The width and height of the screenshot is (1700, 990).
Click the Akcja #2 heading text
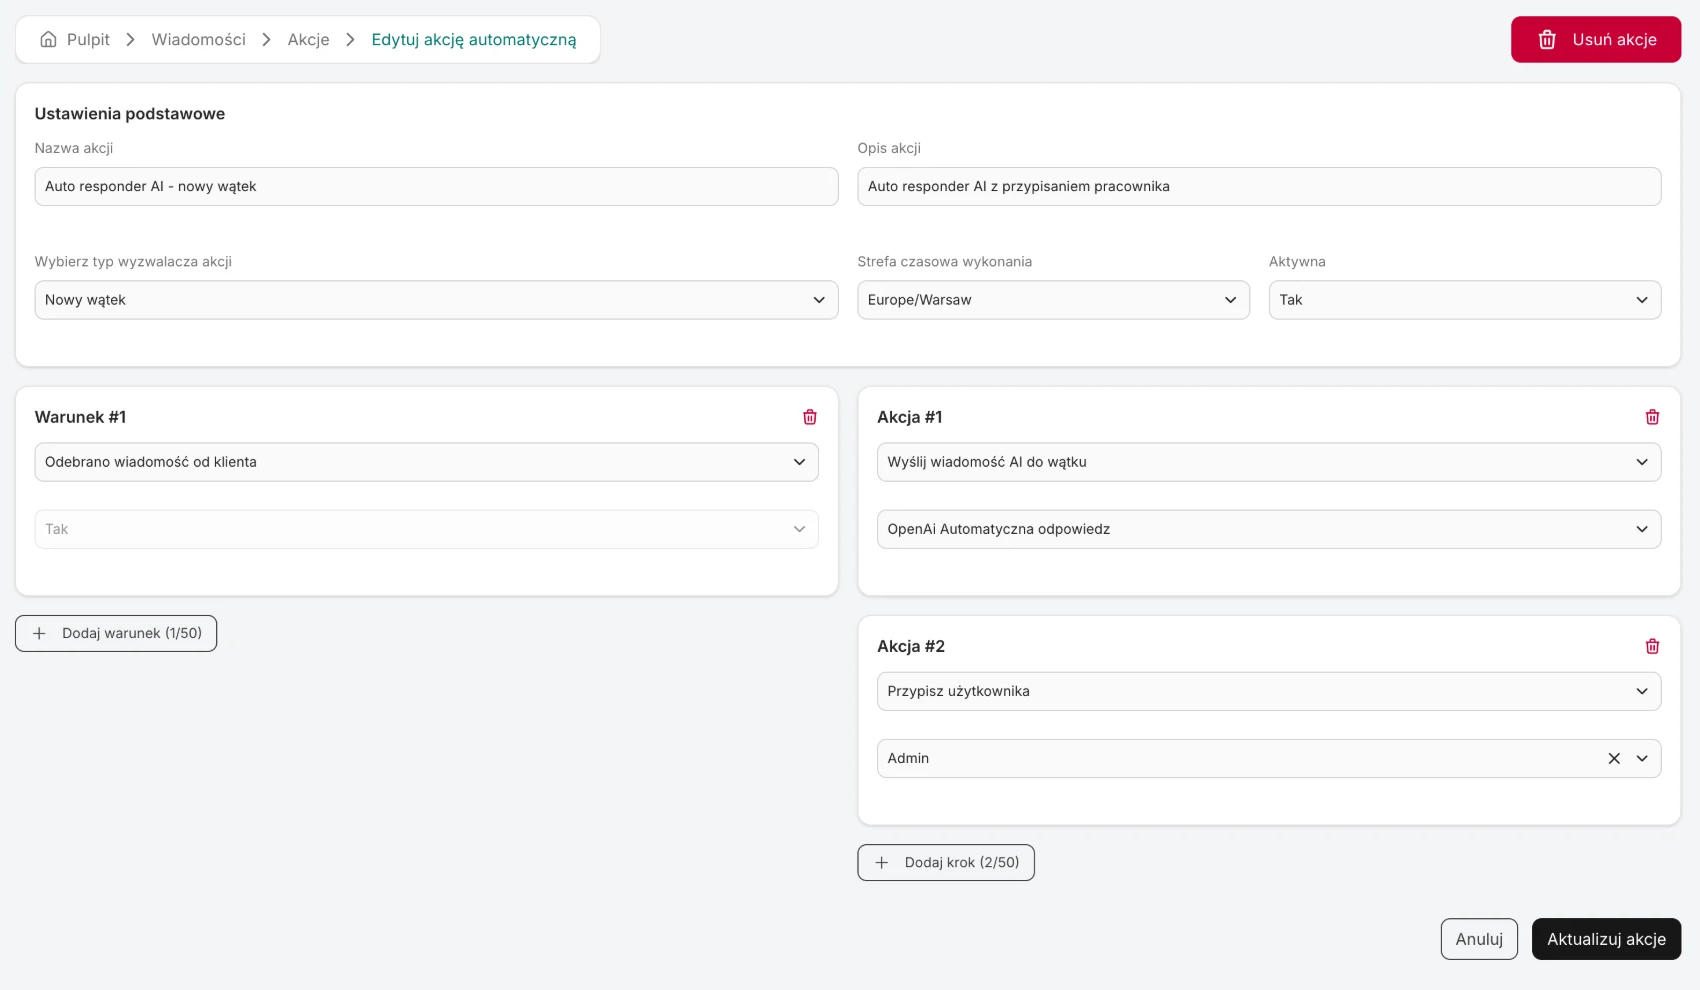(x=911, y=646)
